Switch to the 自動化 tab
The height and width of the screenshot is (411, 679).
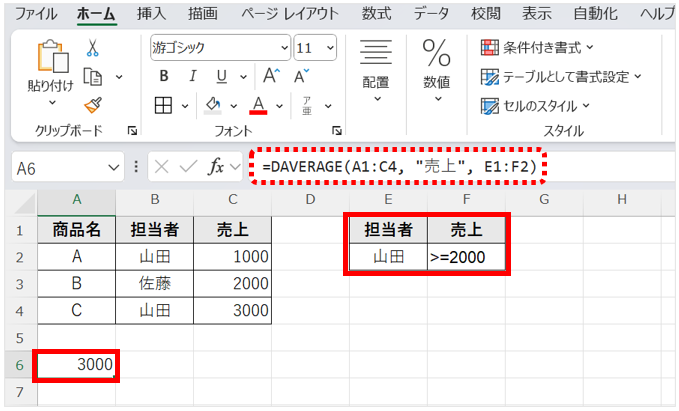point(595,14)
